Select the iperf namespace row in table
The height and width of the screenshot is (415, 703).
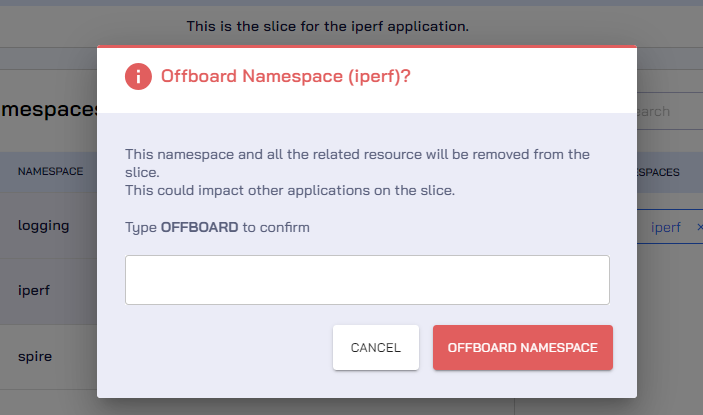click(x=48, y=291)
